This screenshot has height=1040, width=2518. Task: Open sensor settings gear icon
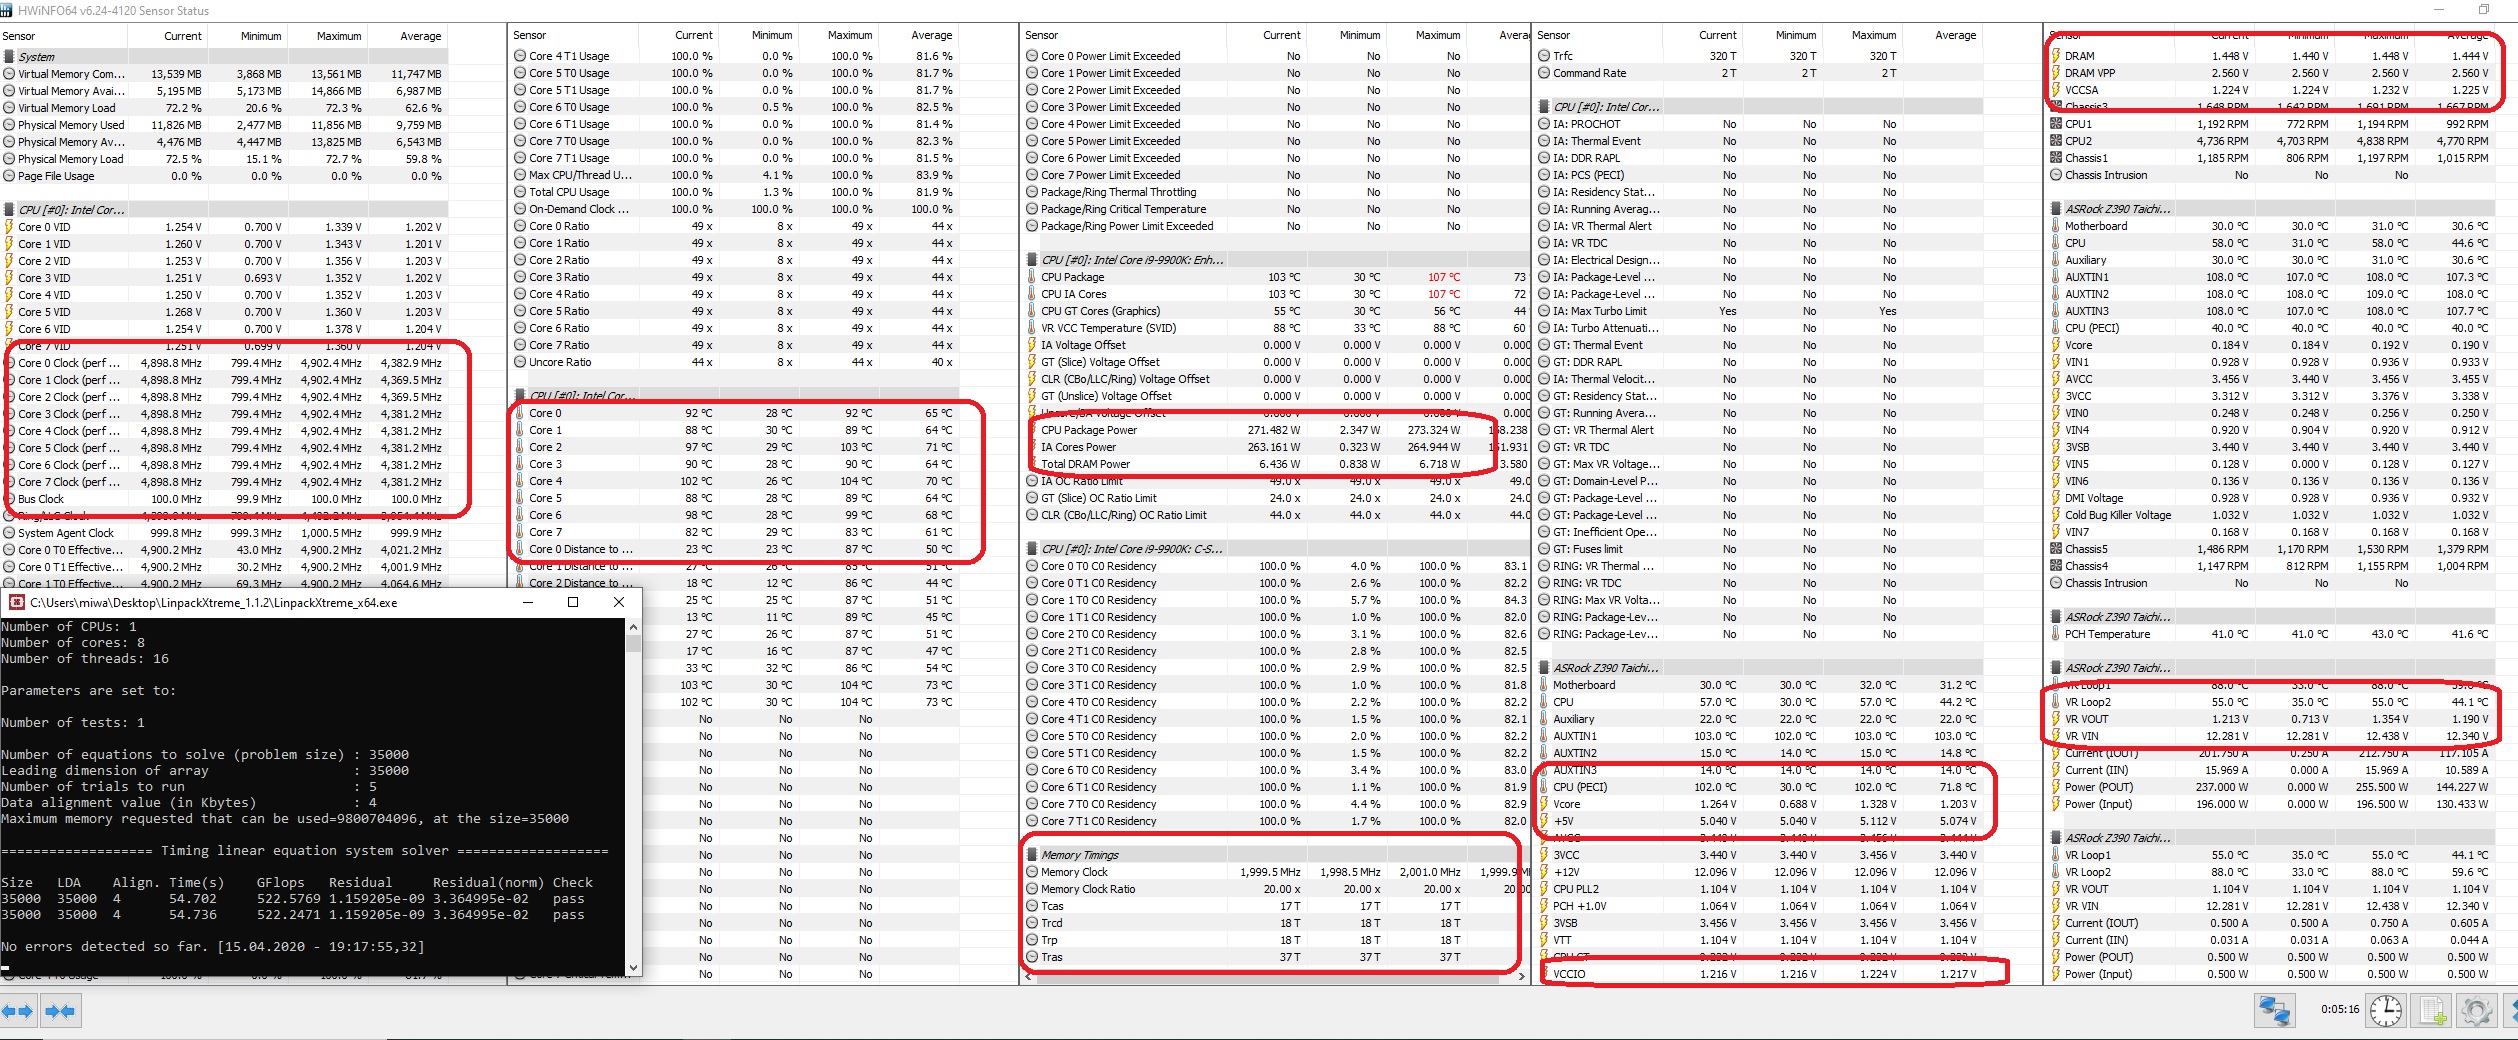click(x=2476, y=1011)
